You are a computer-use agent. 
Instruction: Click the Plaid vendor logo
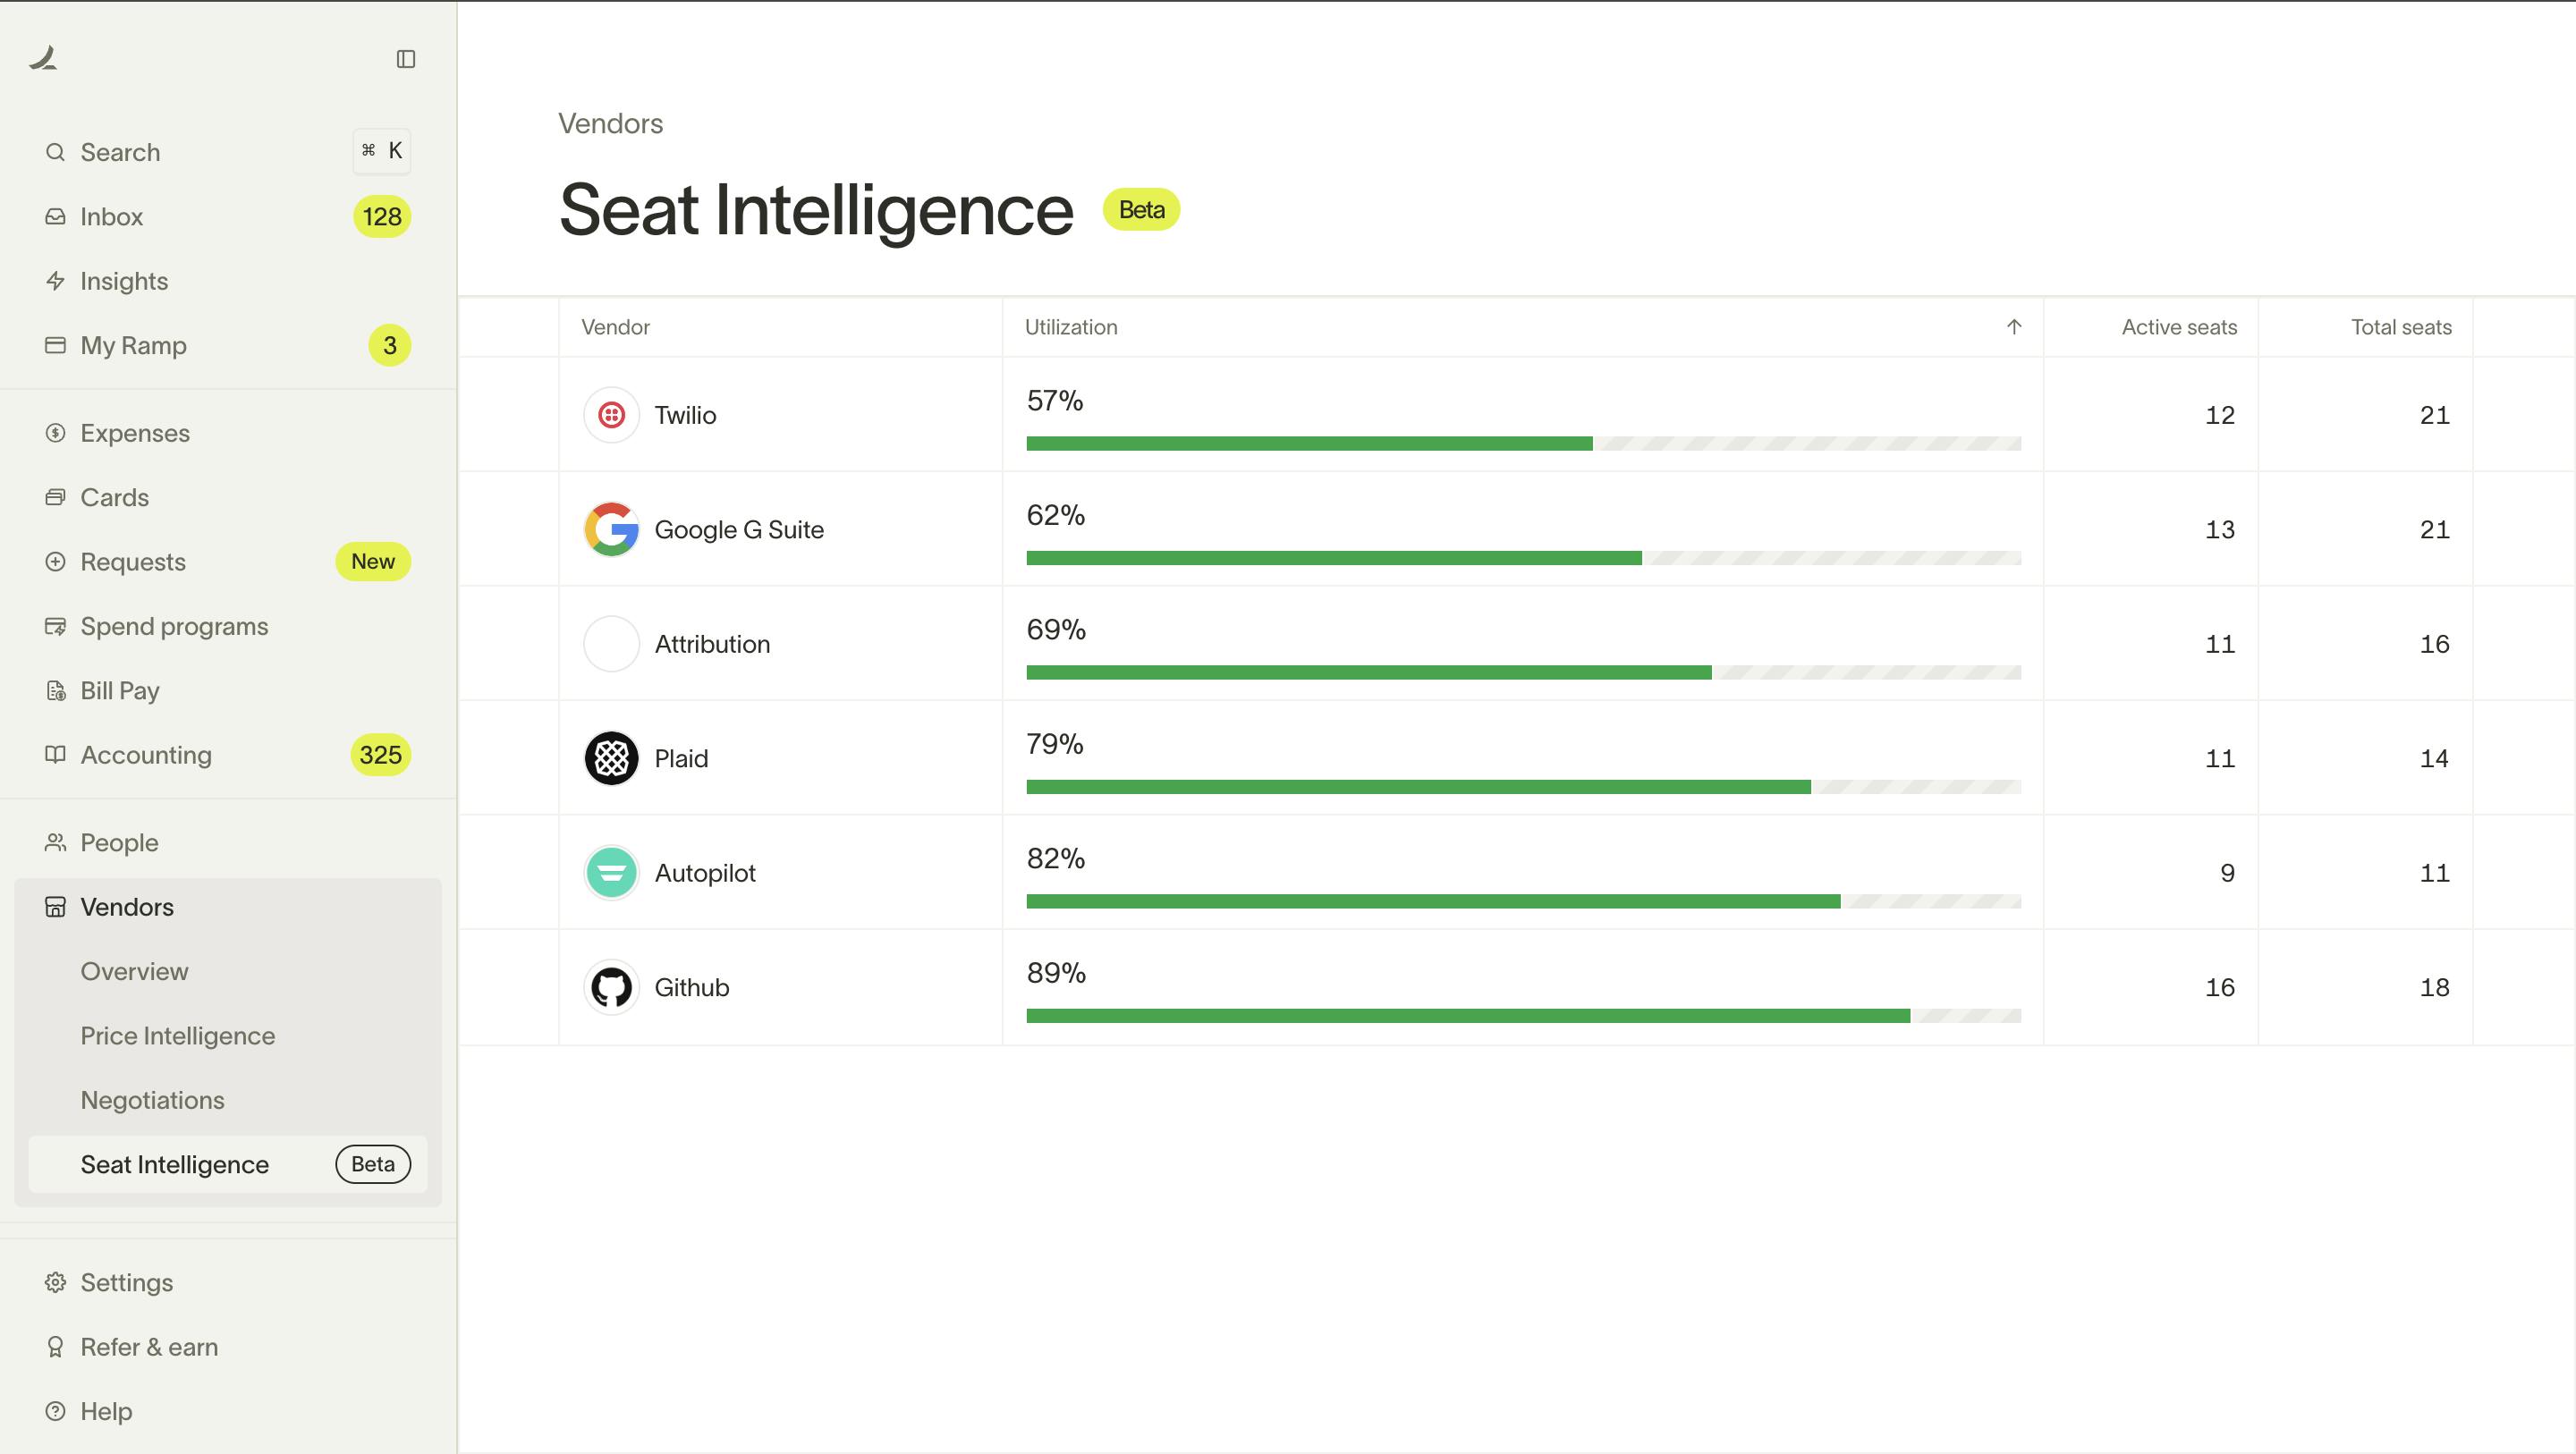611,758
